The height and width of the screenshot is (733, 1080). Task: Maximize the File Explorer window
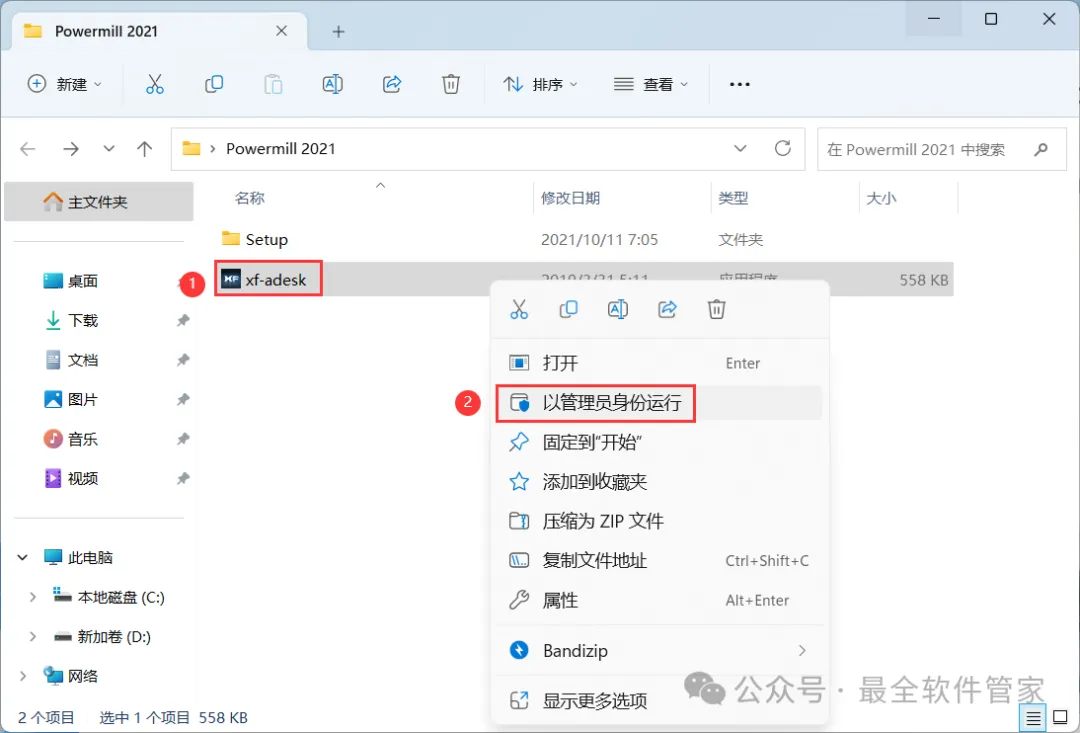991,19
